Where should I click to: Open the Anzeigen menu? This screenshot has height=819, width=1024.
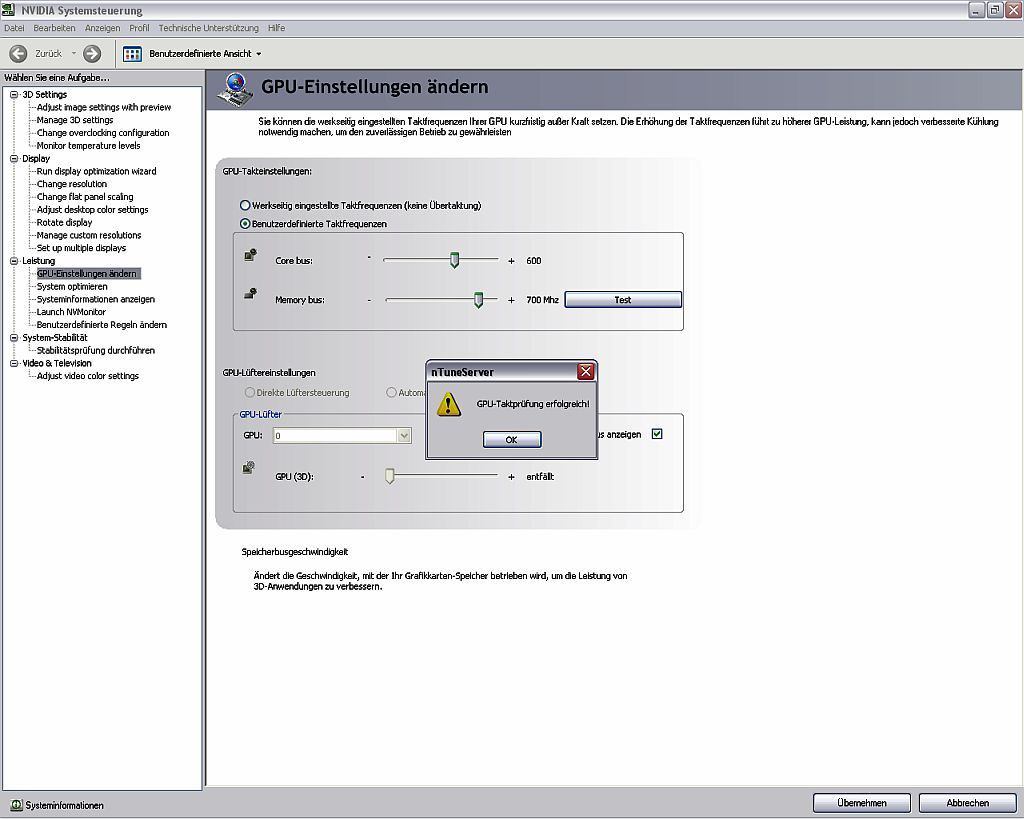pyautogui.click(x=103, y=28)
